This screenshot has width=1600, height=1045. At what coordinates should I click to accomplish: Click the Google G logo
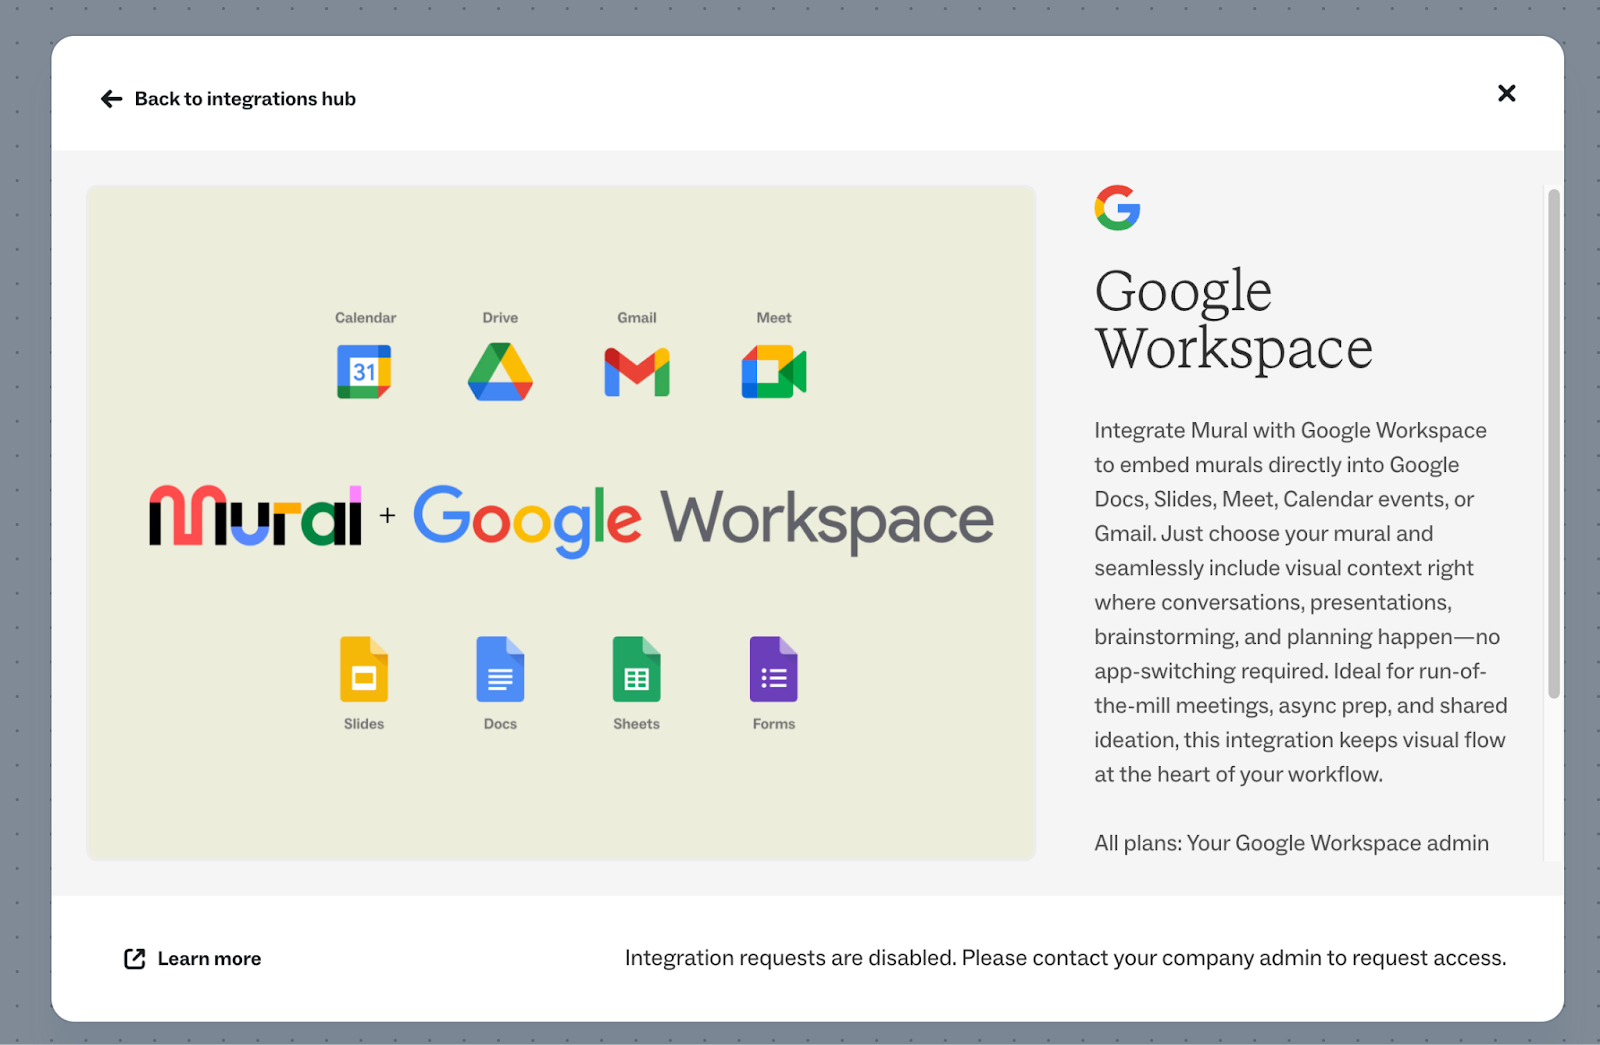pyautogui.click(x=1117, y=208)
